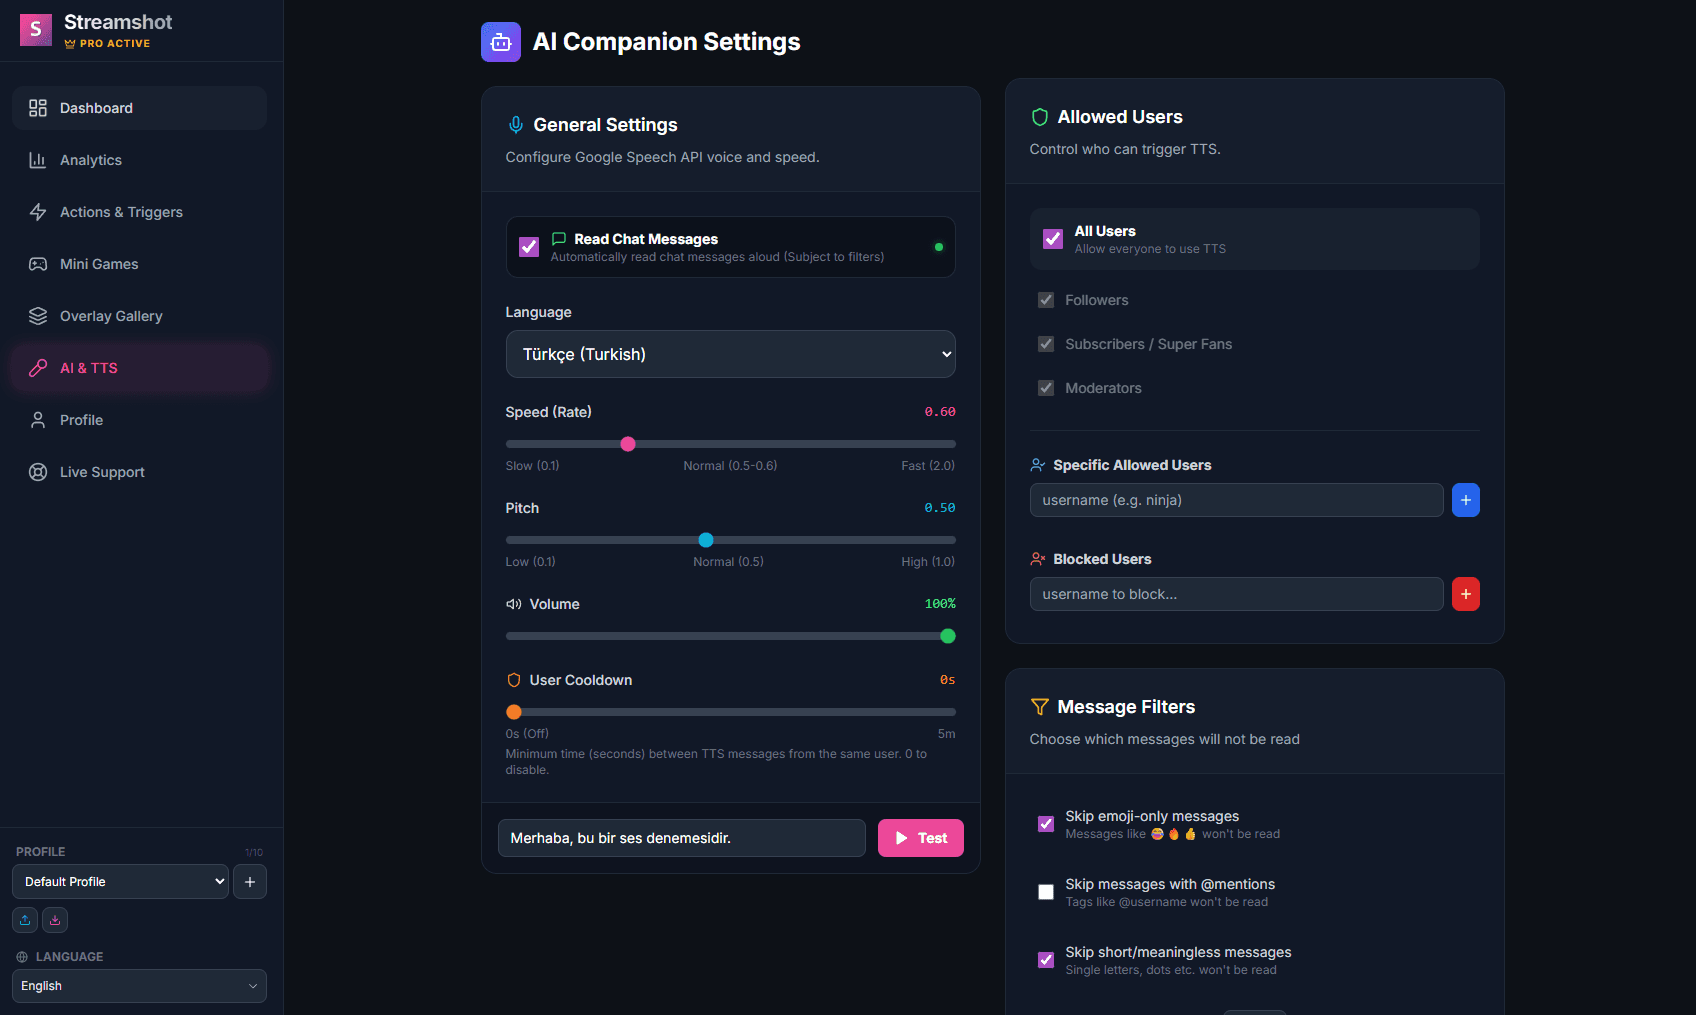Viewport: 1696px width, 1015px height.
Task: Click the volume speaker icon
Action: pos(513,604)
